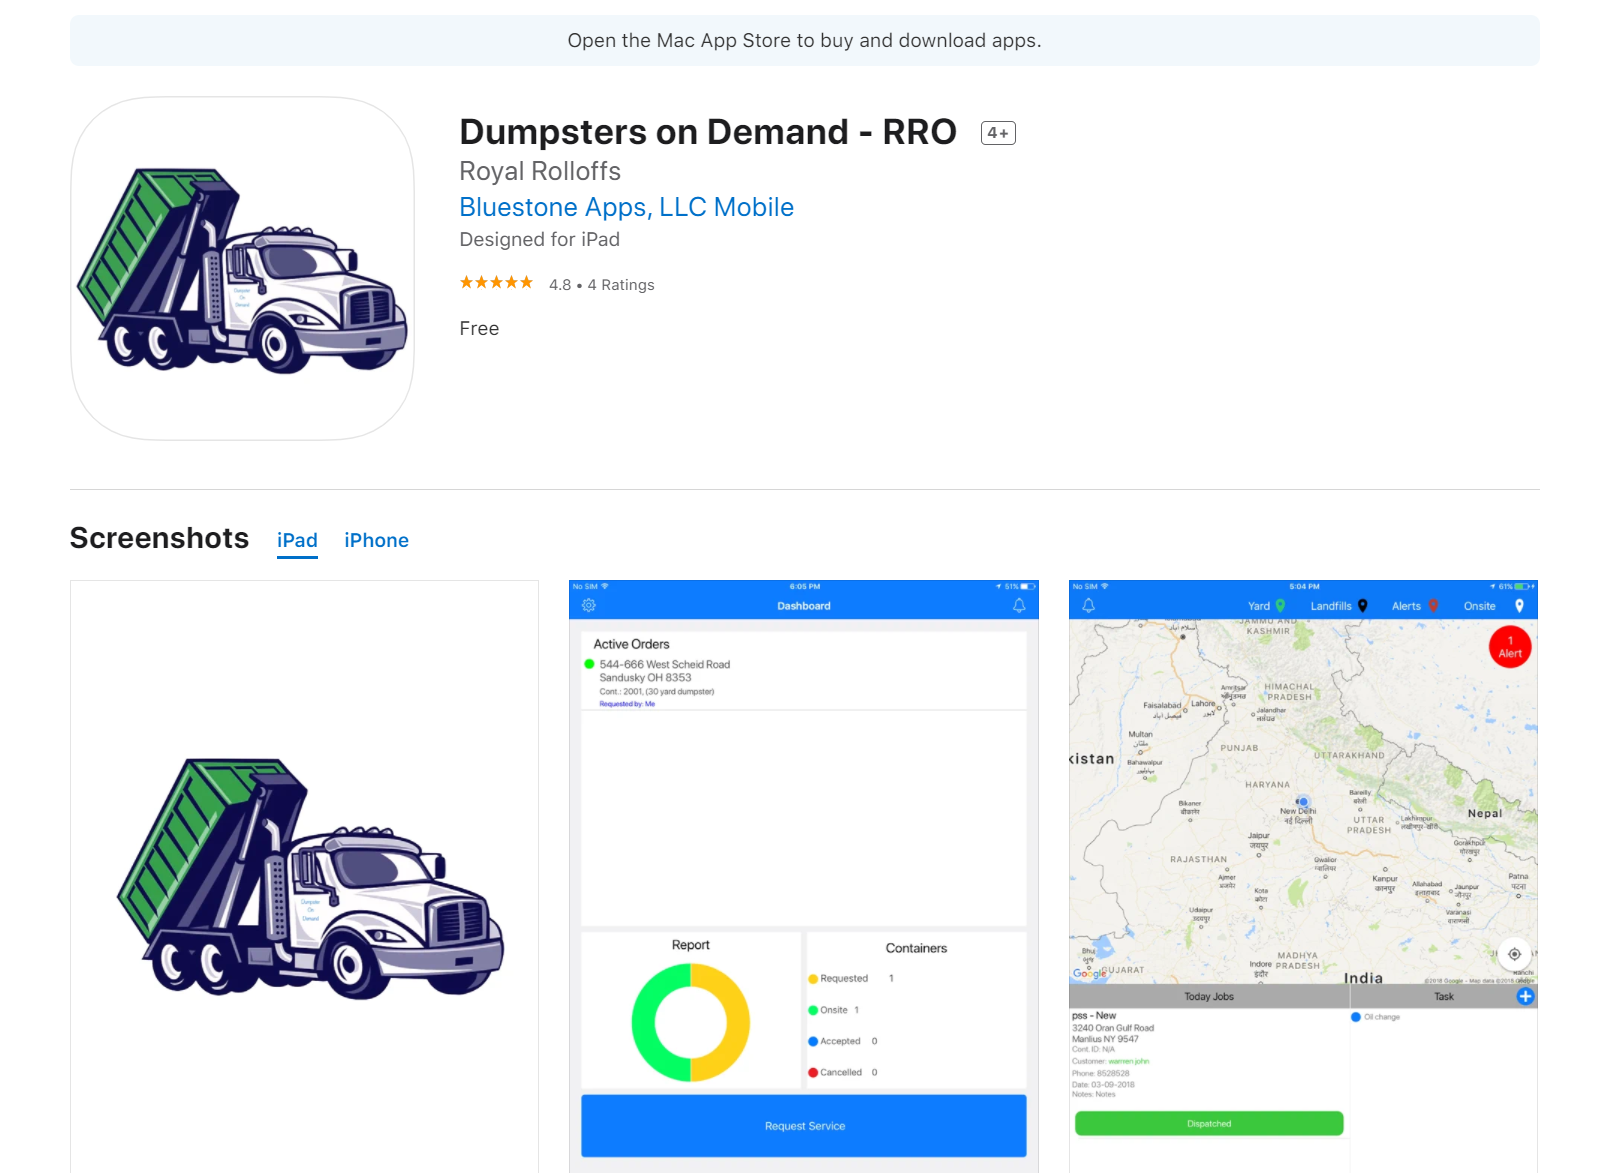Click the map locate-me target icon
Viewport: 1606px width, 1173px height.
tap(1514, 954)
